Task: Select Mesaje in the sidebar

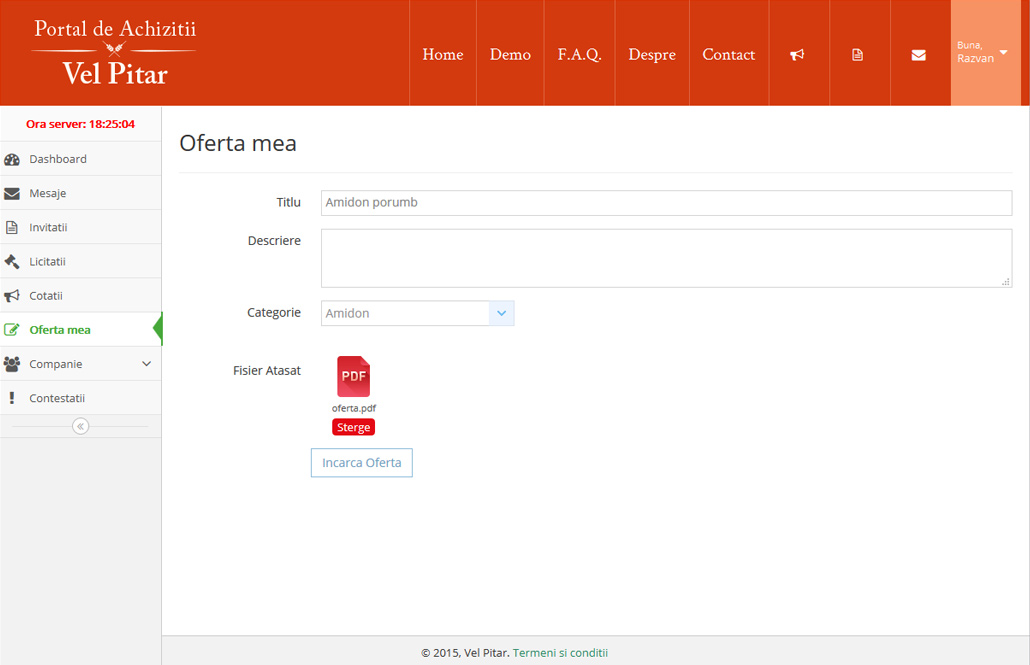Action: [81, 193]
